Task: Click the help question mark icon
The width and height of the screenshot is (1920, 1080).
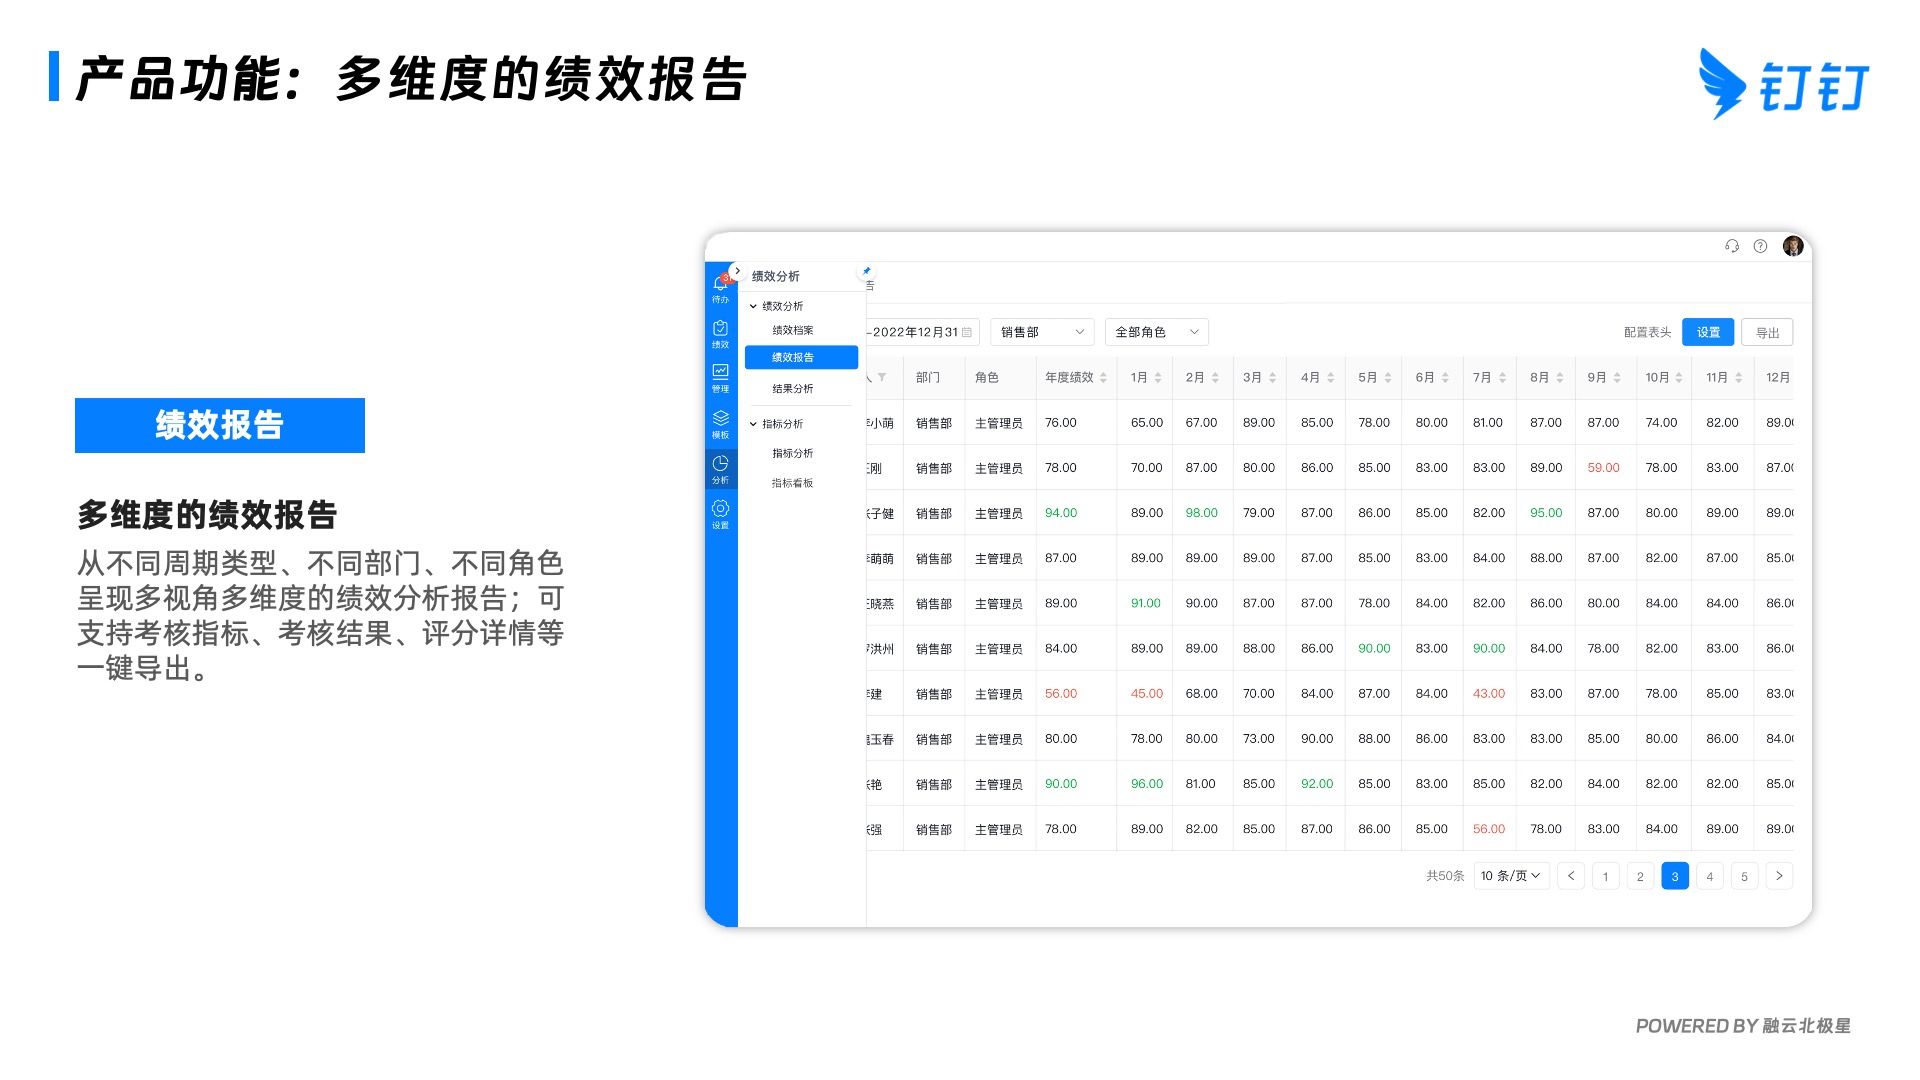Action: [1760, 246]
